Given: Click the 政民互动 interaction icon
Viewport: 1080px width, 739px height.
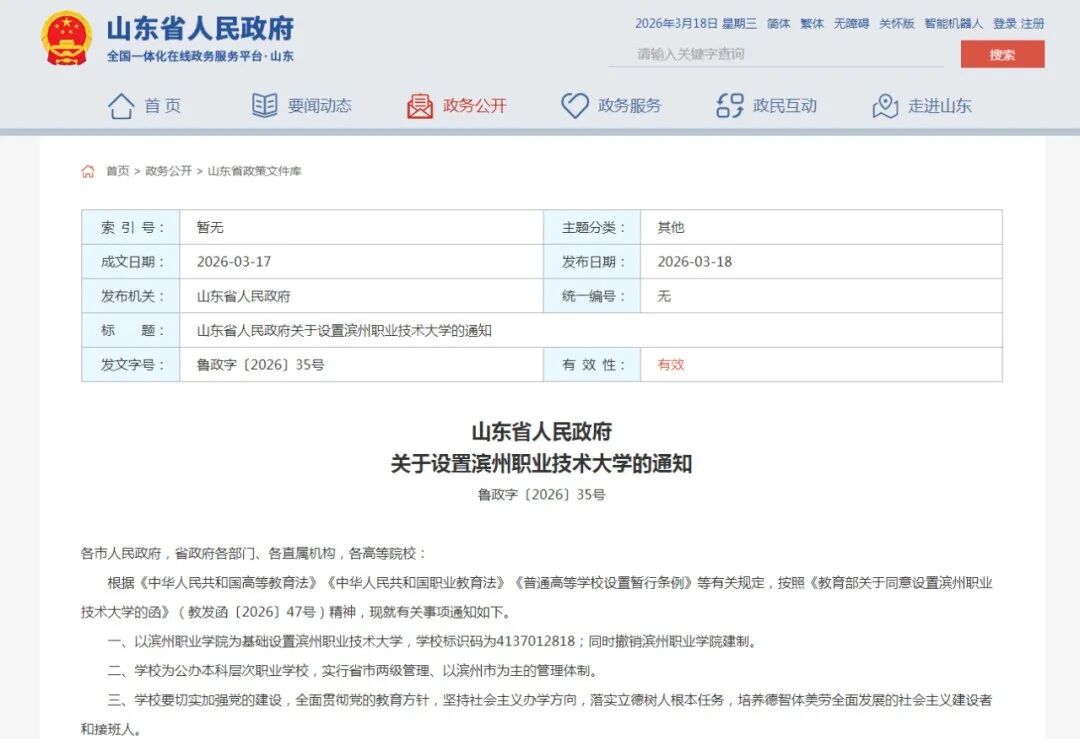Looking at the screenshot, I should click(730, 106).
